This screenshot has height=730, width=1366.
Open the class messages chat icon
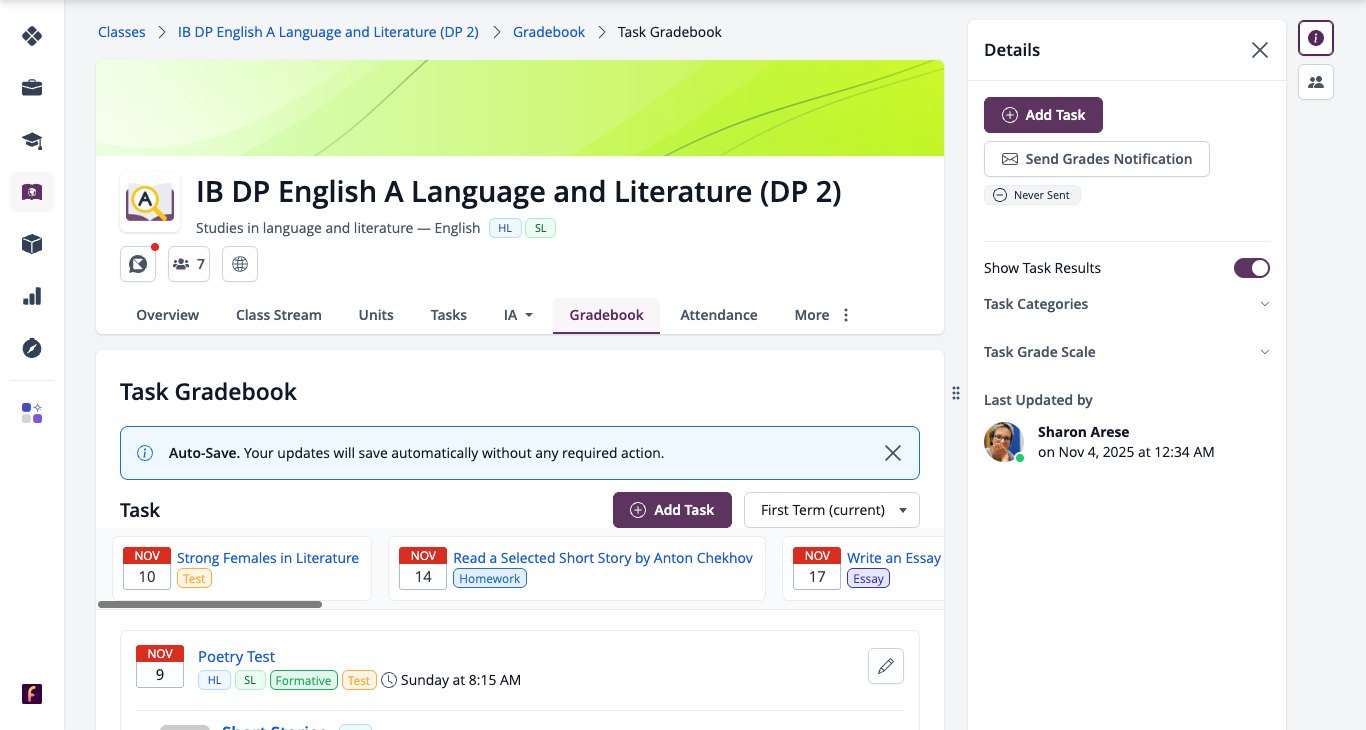tap(138, 264)
